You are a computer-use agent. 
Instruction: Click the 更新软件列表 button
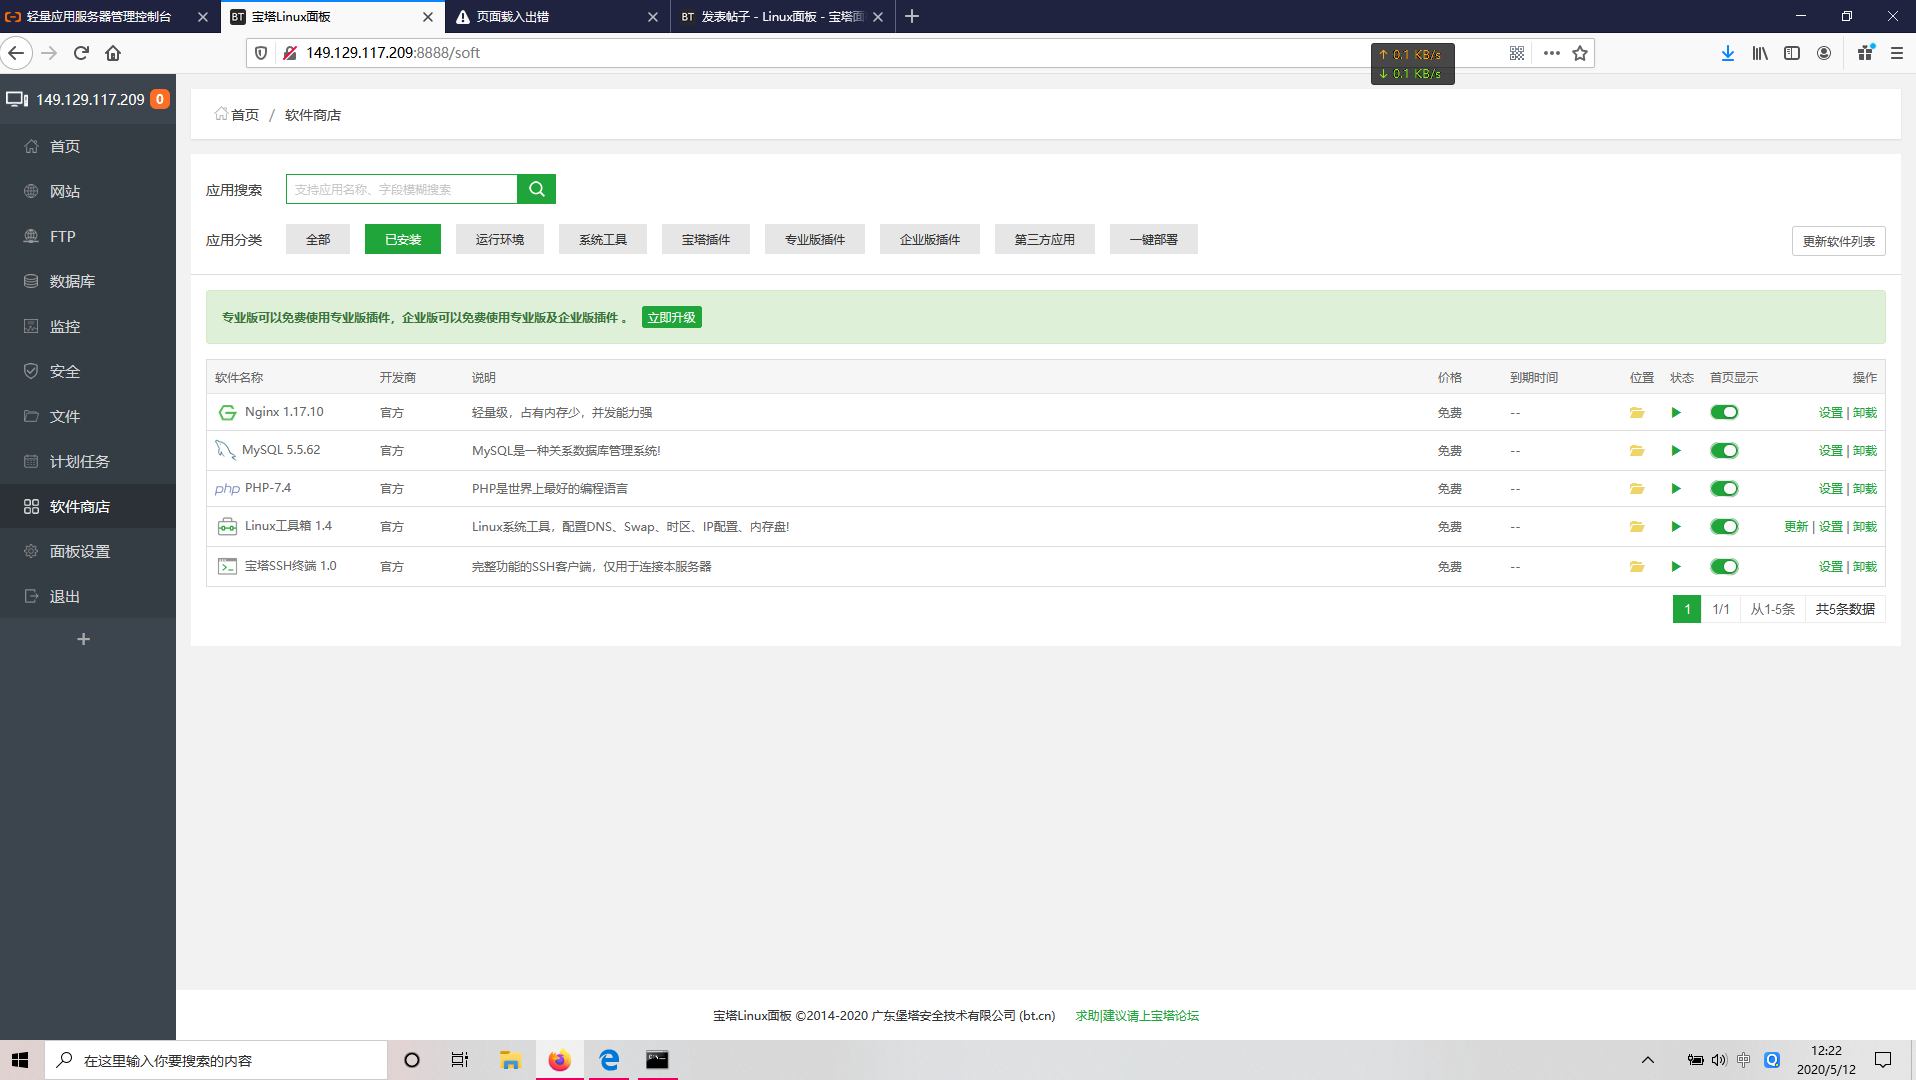(x=1839, y=241)
